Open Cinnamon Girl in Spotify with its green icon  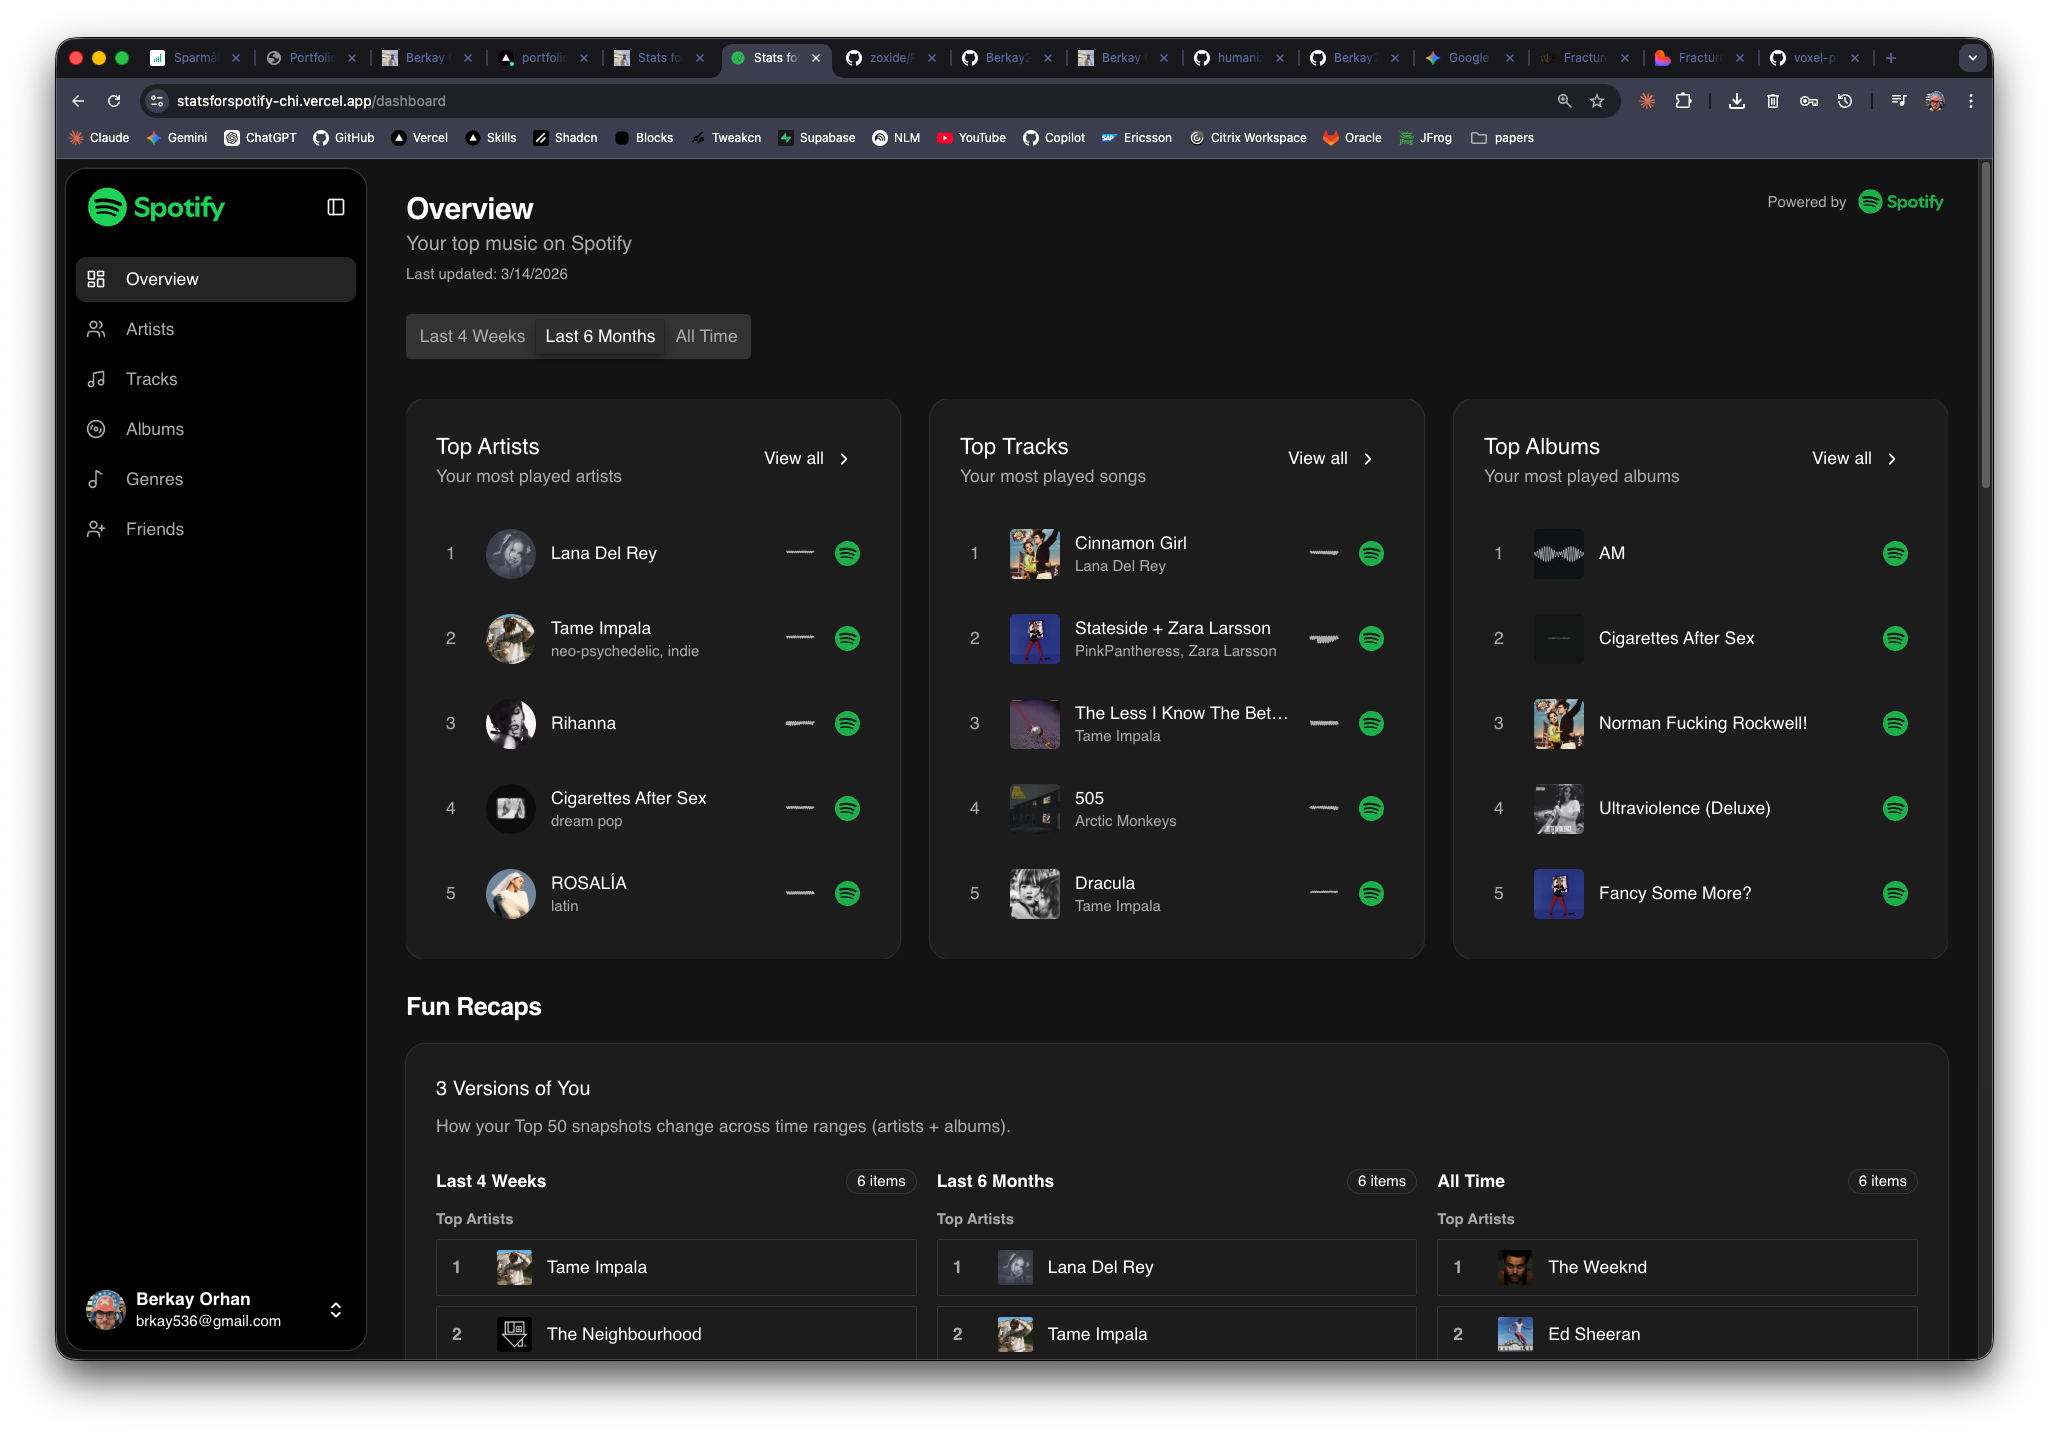click(1370, 553)
